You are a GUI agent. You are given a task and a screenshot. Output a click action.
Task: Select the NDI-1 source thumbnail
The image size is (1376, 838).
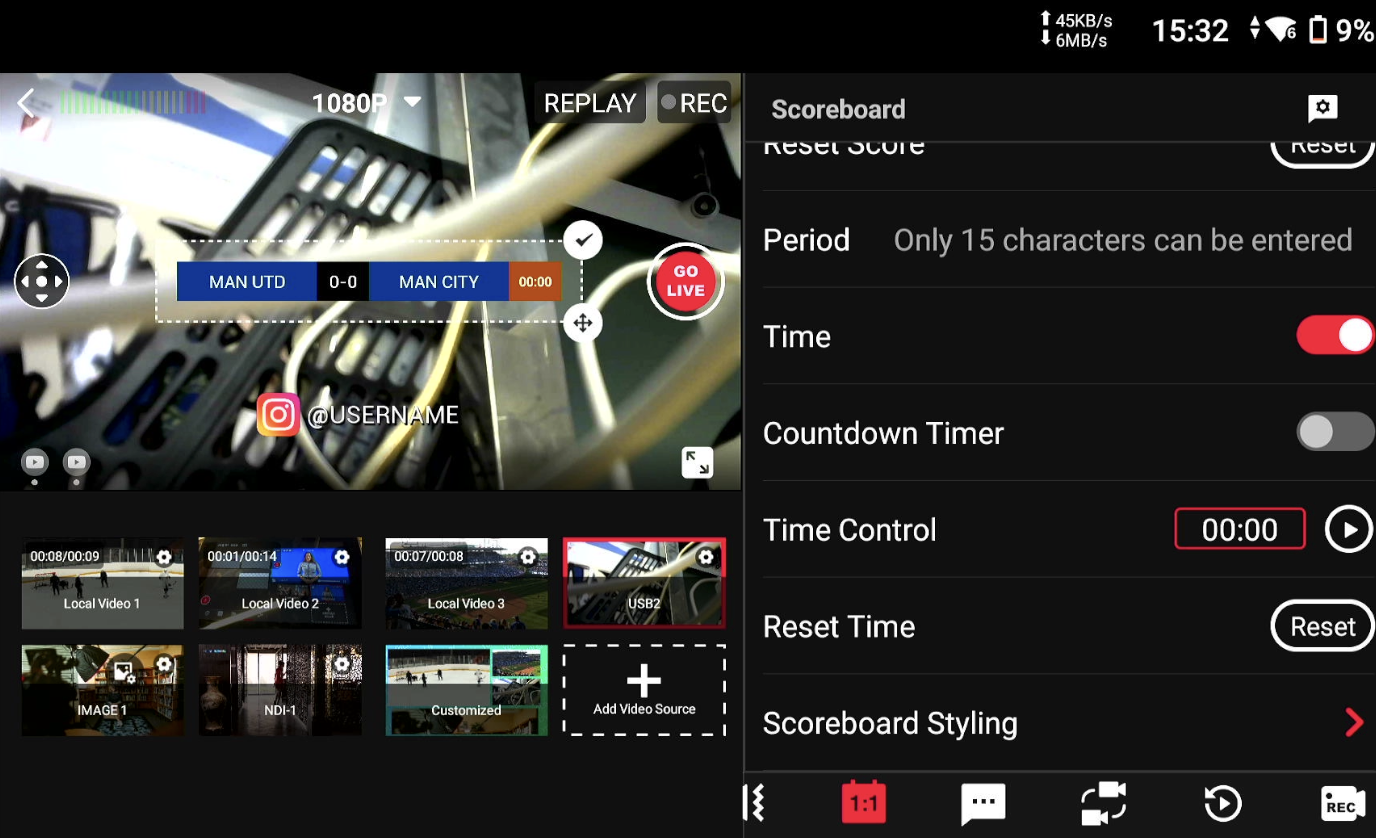[x=280, y=690]
